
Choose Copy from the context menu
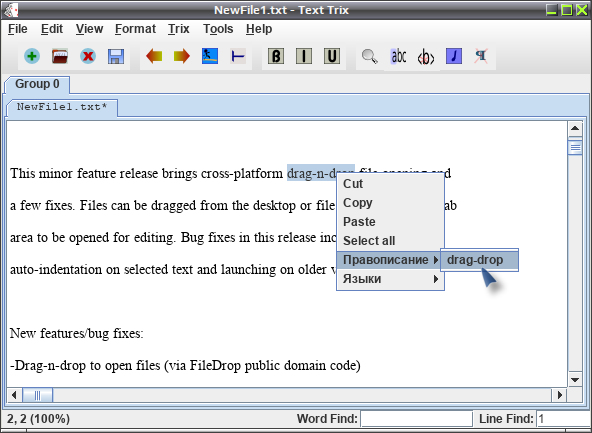390,203
